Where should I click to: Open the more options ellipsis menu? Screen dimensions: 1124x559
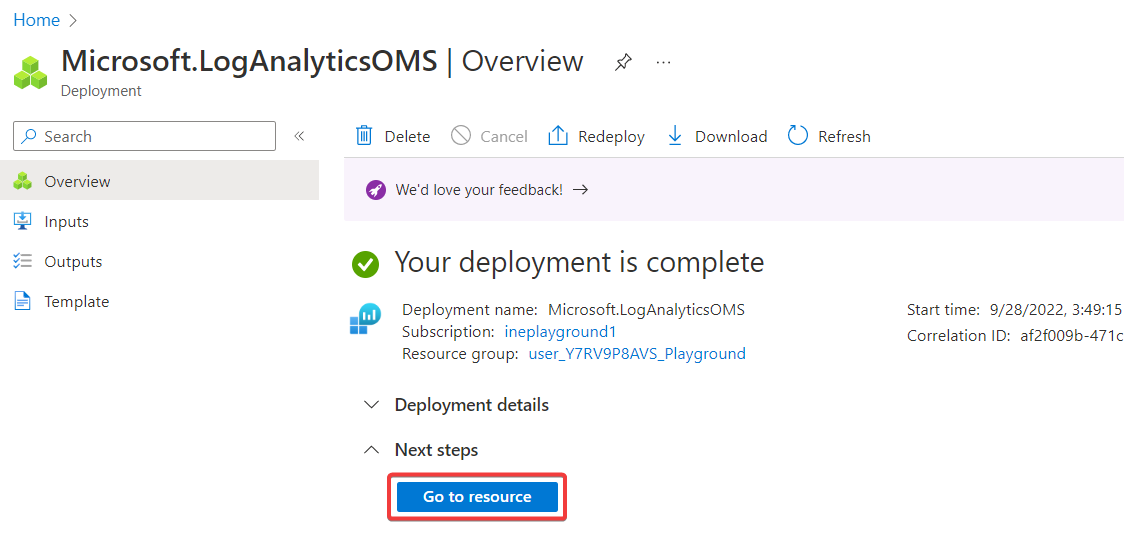point(663,62)
